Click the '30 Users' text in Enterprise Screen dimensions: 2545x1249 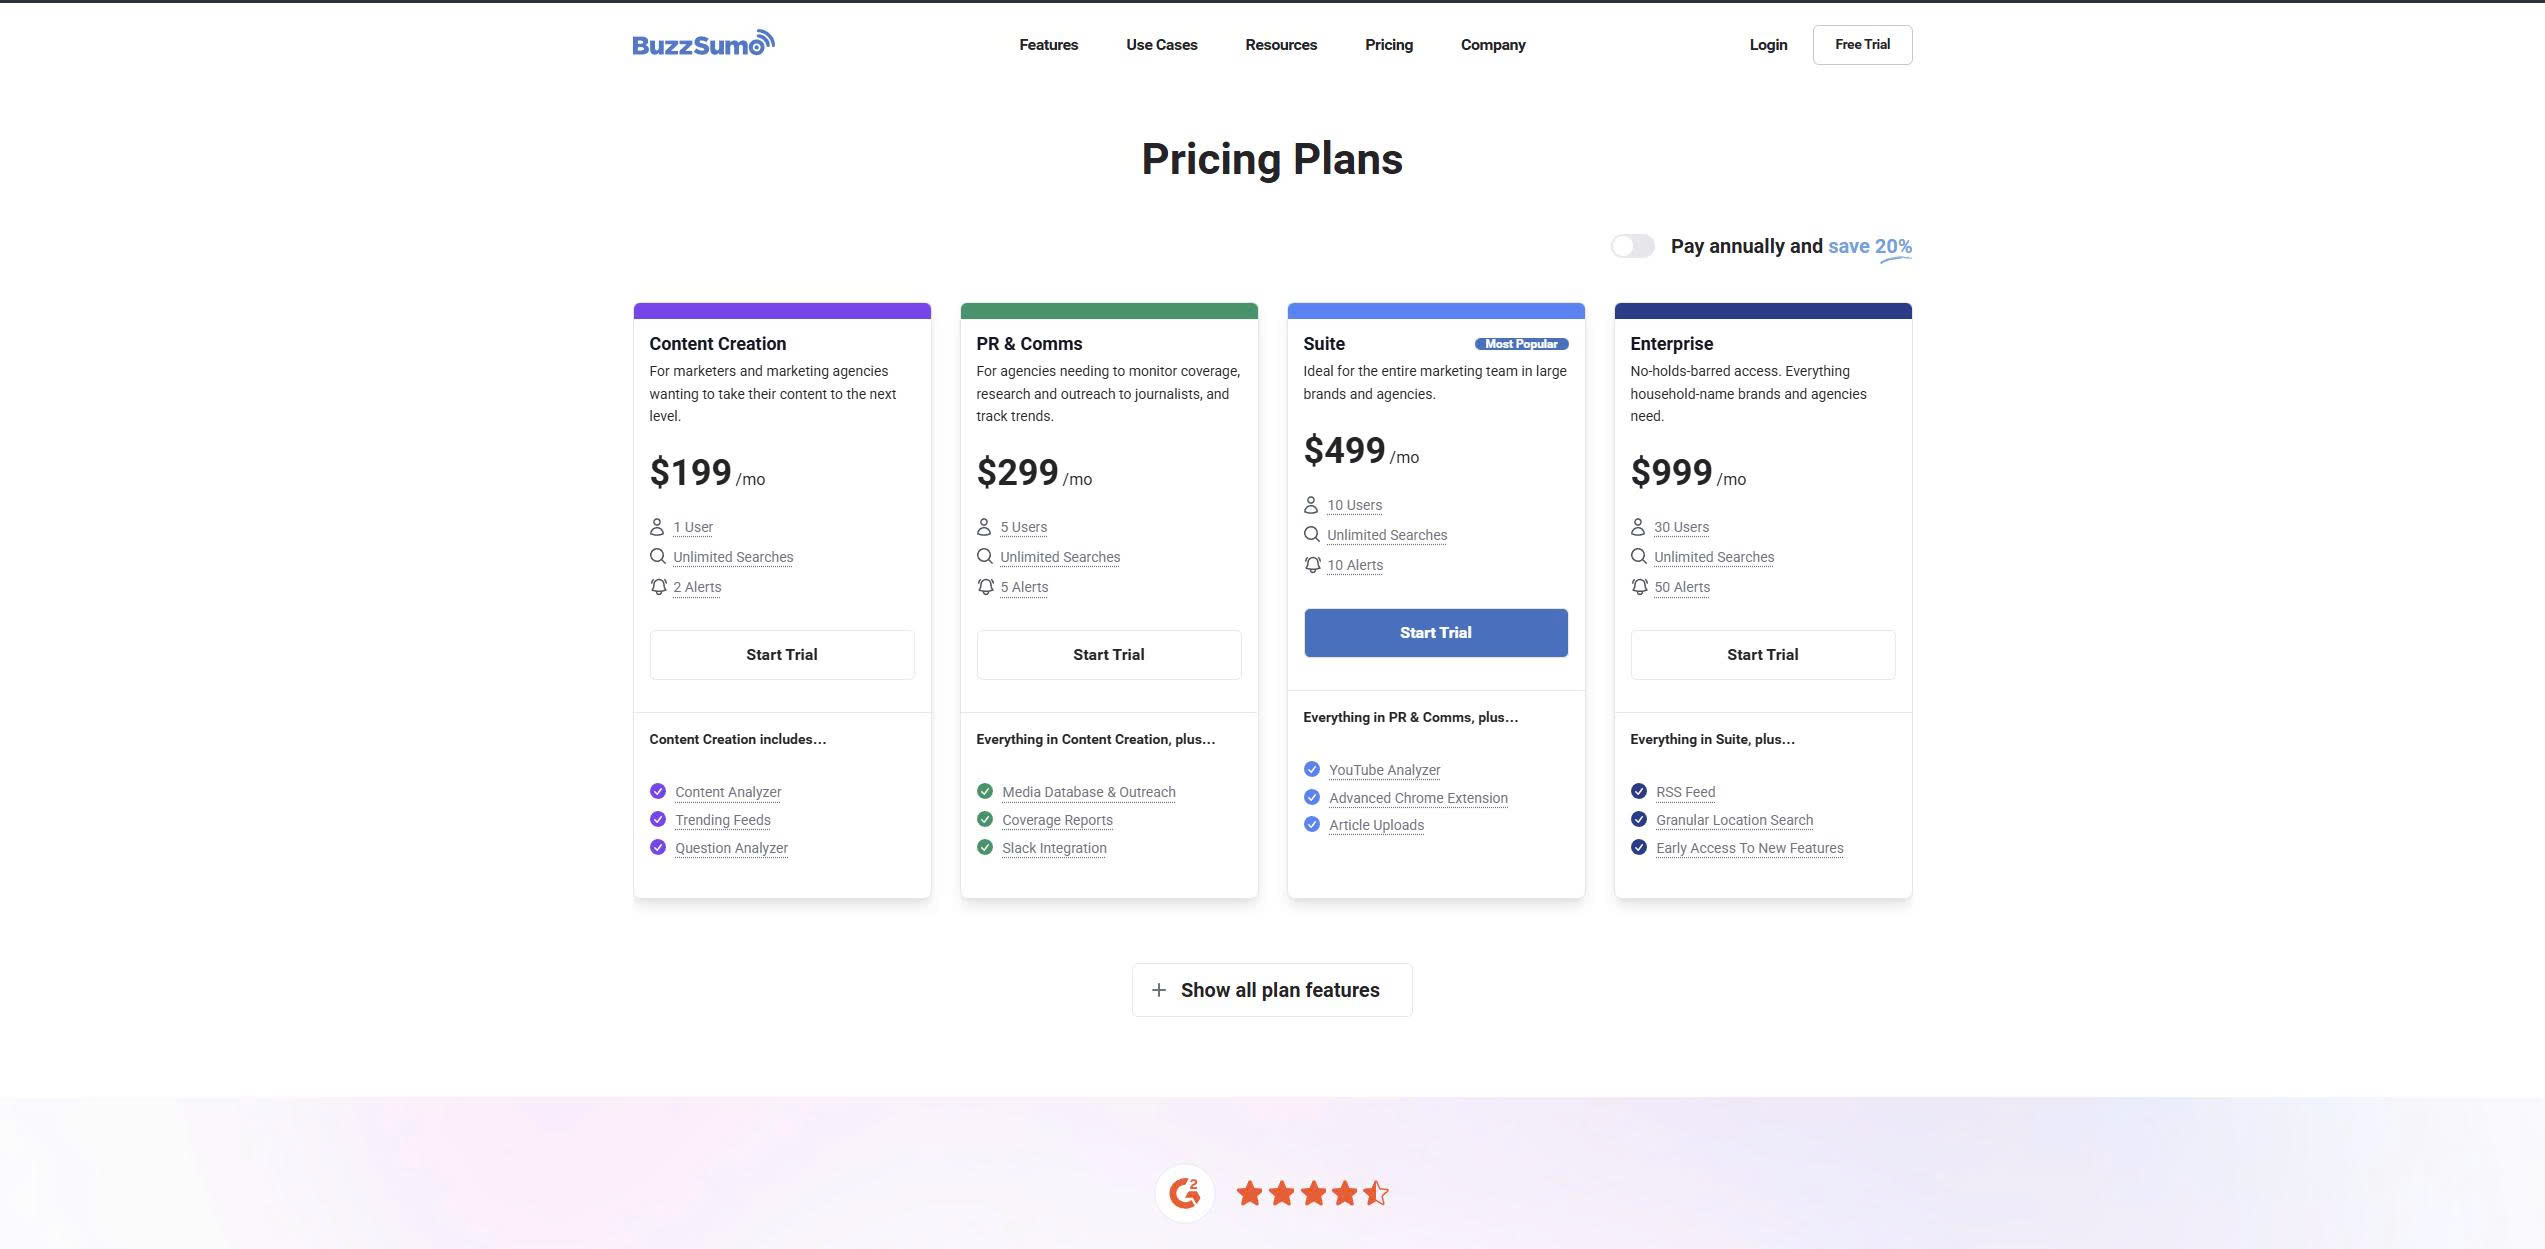tap(1681, 527)
